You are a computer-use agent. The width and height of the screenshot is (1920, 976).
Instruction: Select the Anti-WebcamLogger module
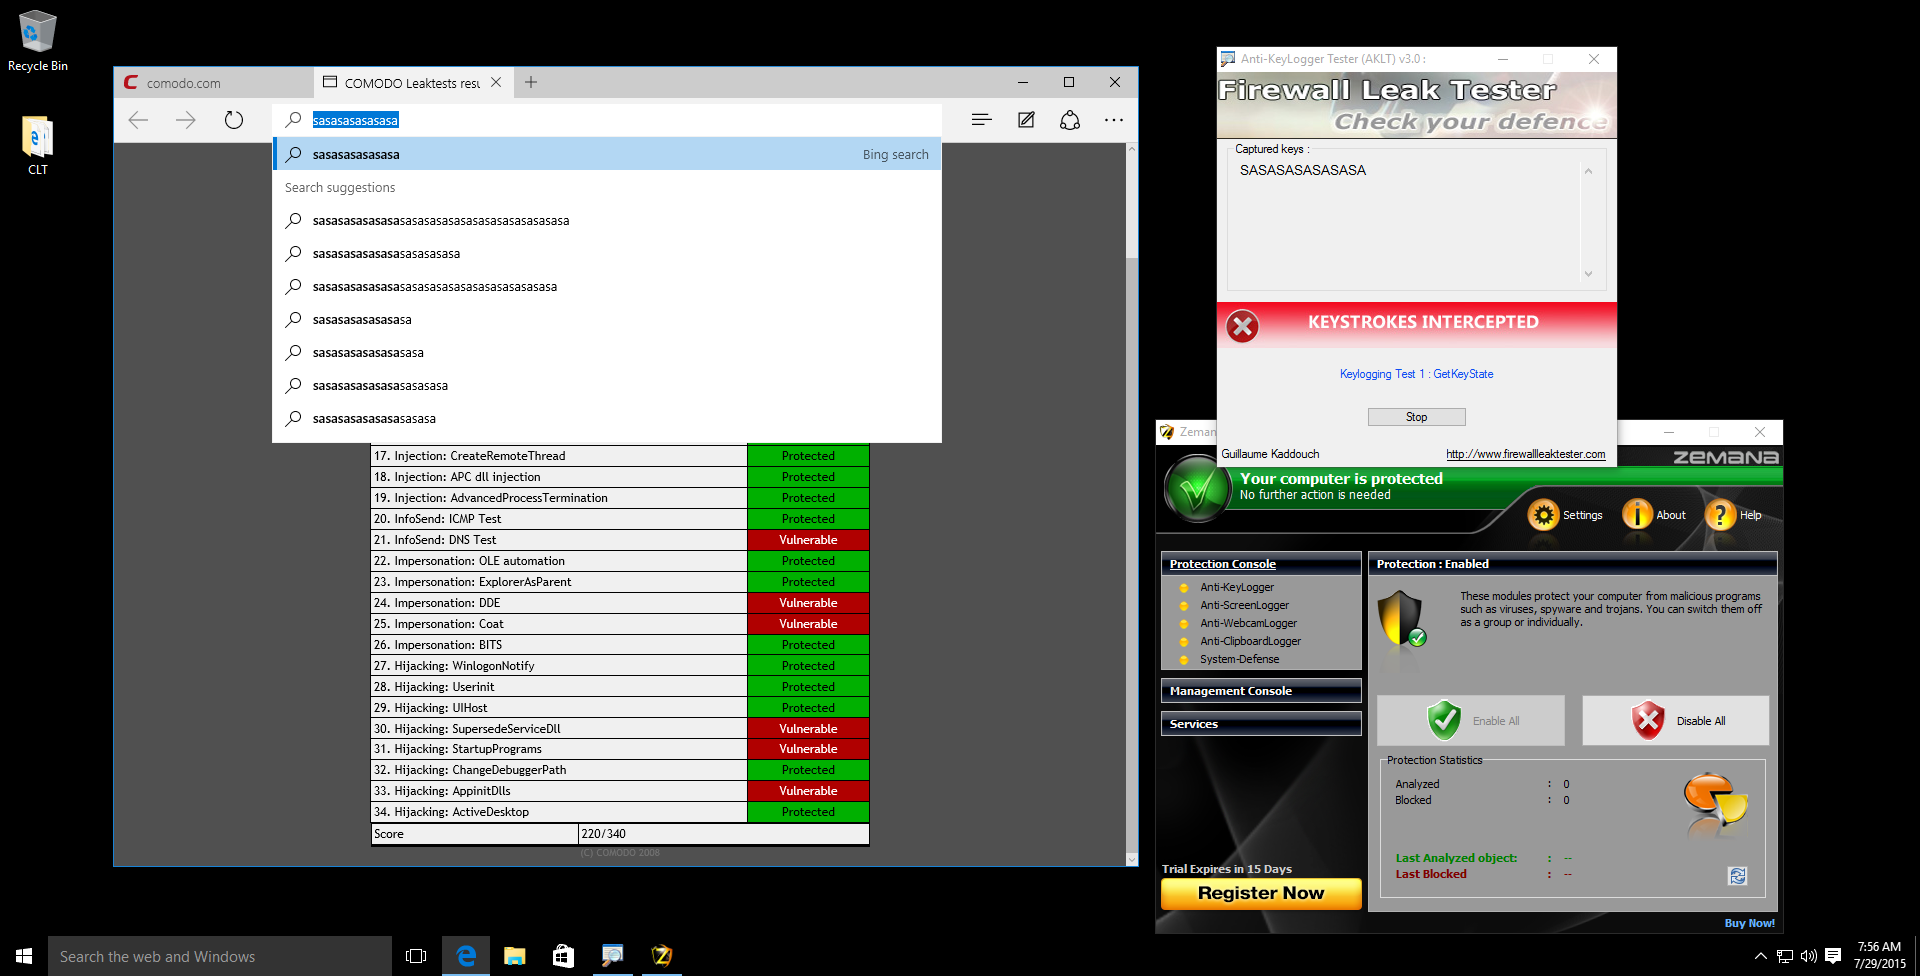(1249, 623)
